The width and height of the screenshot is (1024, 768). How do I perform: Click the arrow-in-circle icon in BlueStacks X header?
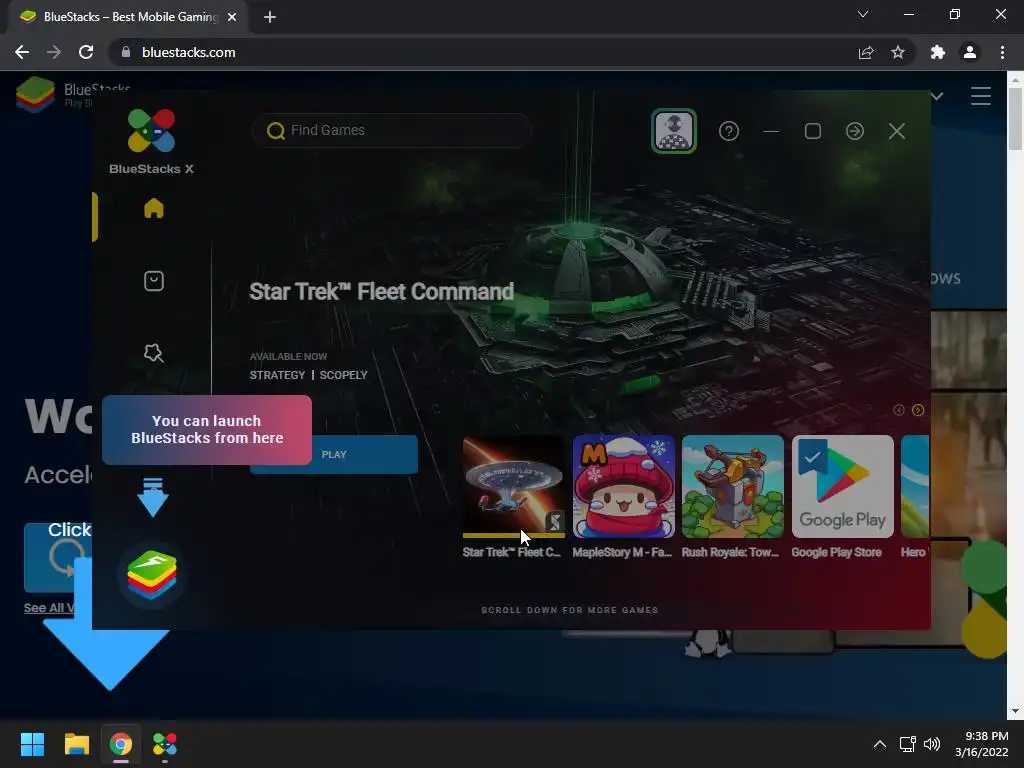pyautogui.click(x=854, y=131)
